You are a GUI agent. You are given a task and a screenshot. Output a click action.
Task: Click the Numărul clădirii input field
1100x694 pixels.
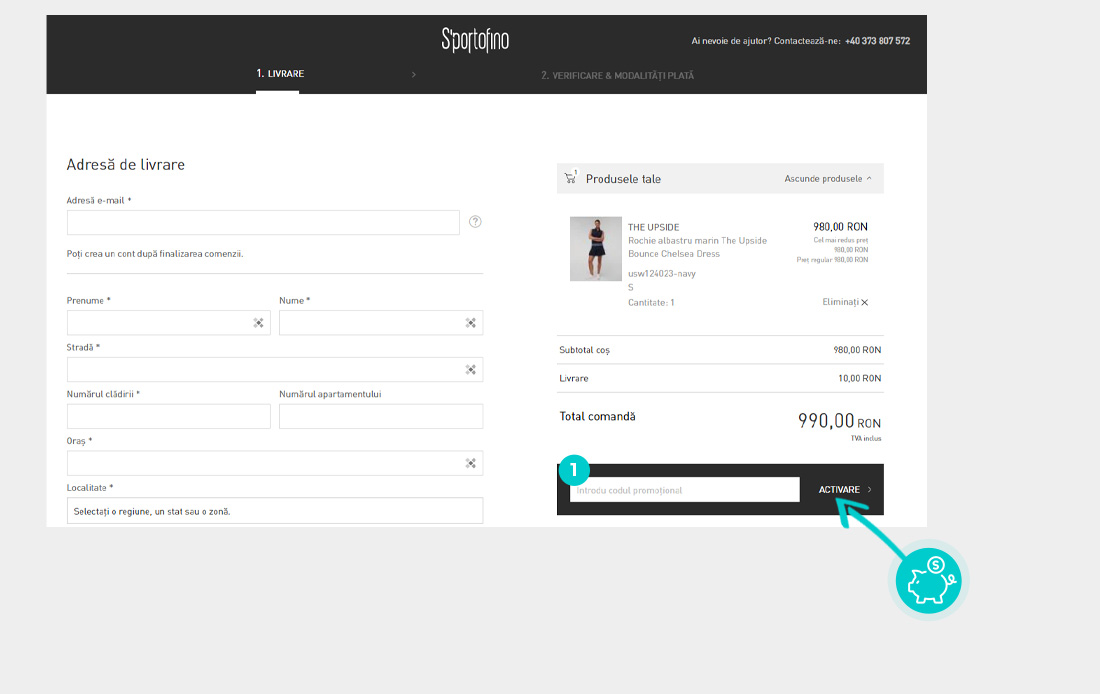(x=168, y=416)
